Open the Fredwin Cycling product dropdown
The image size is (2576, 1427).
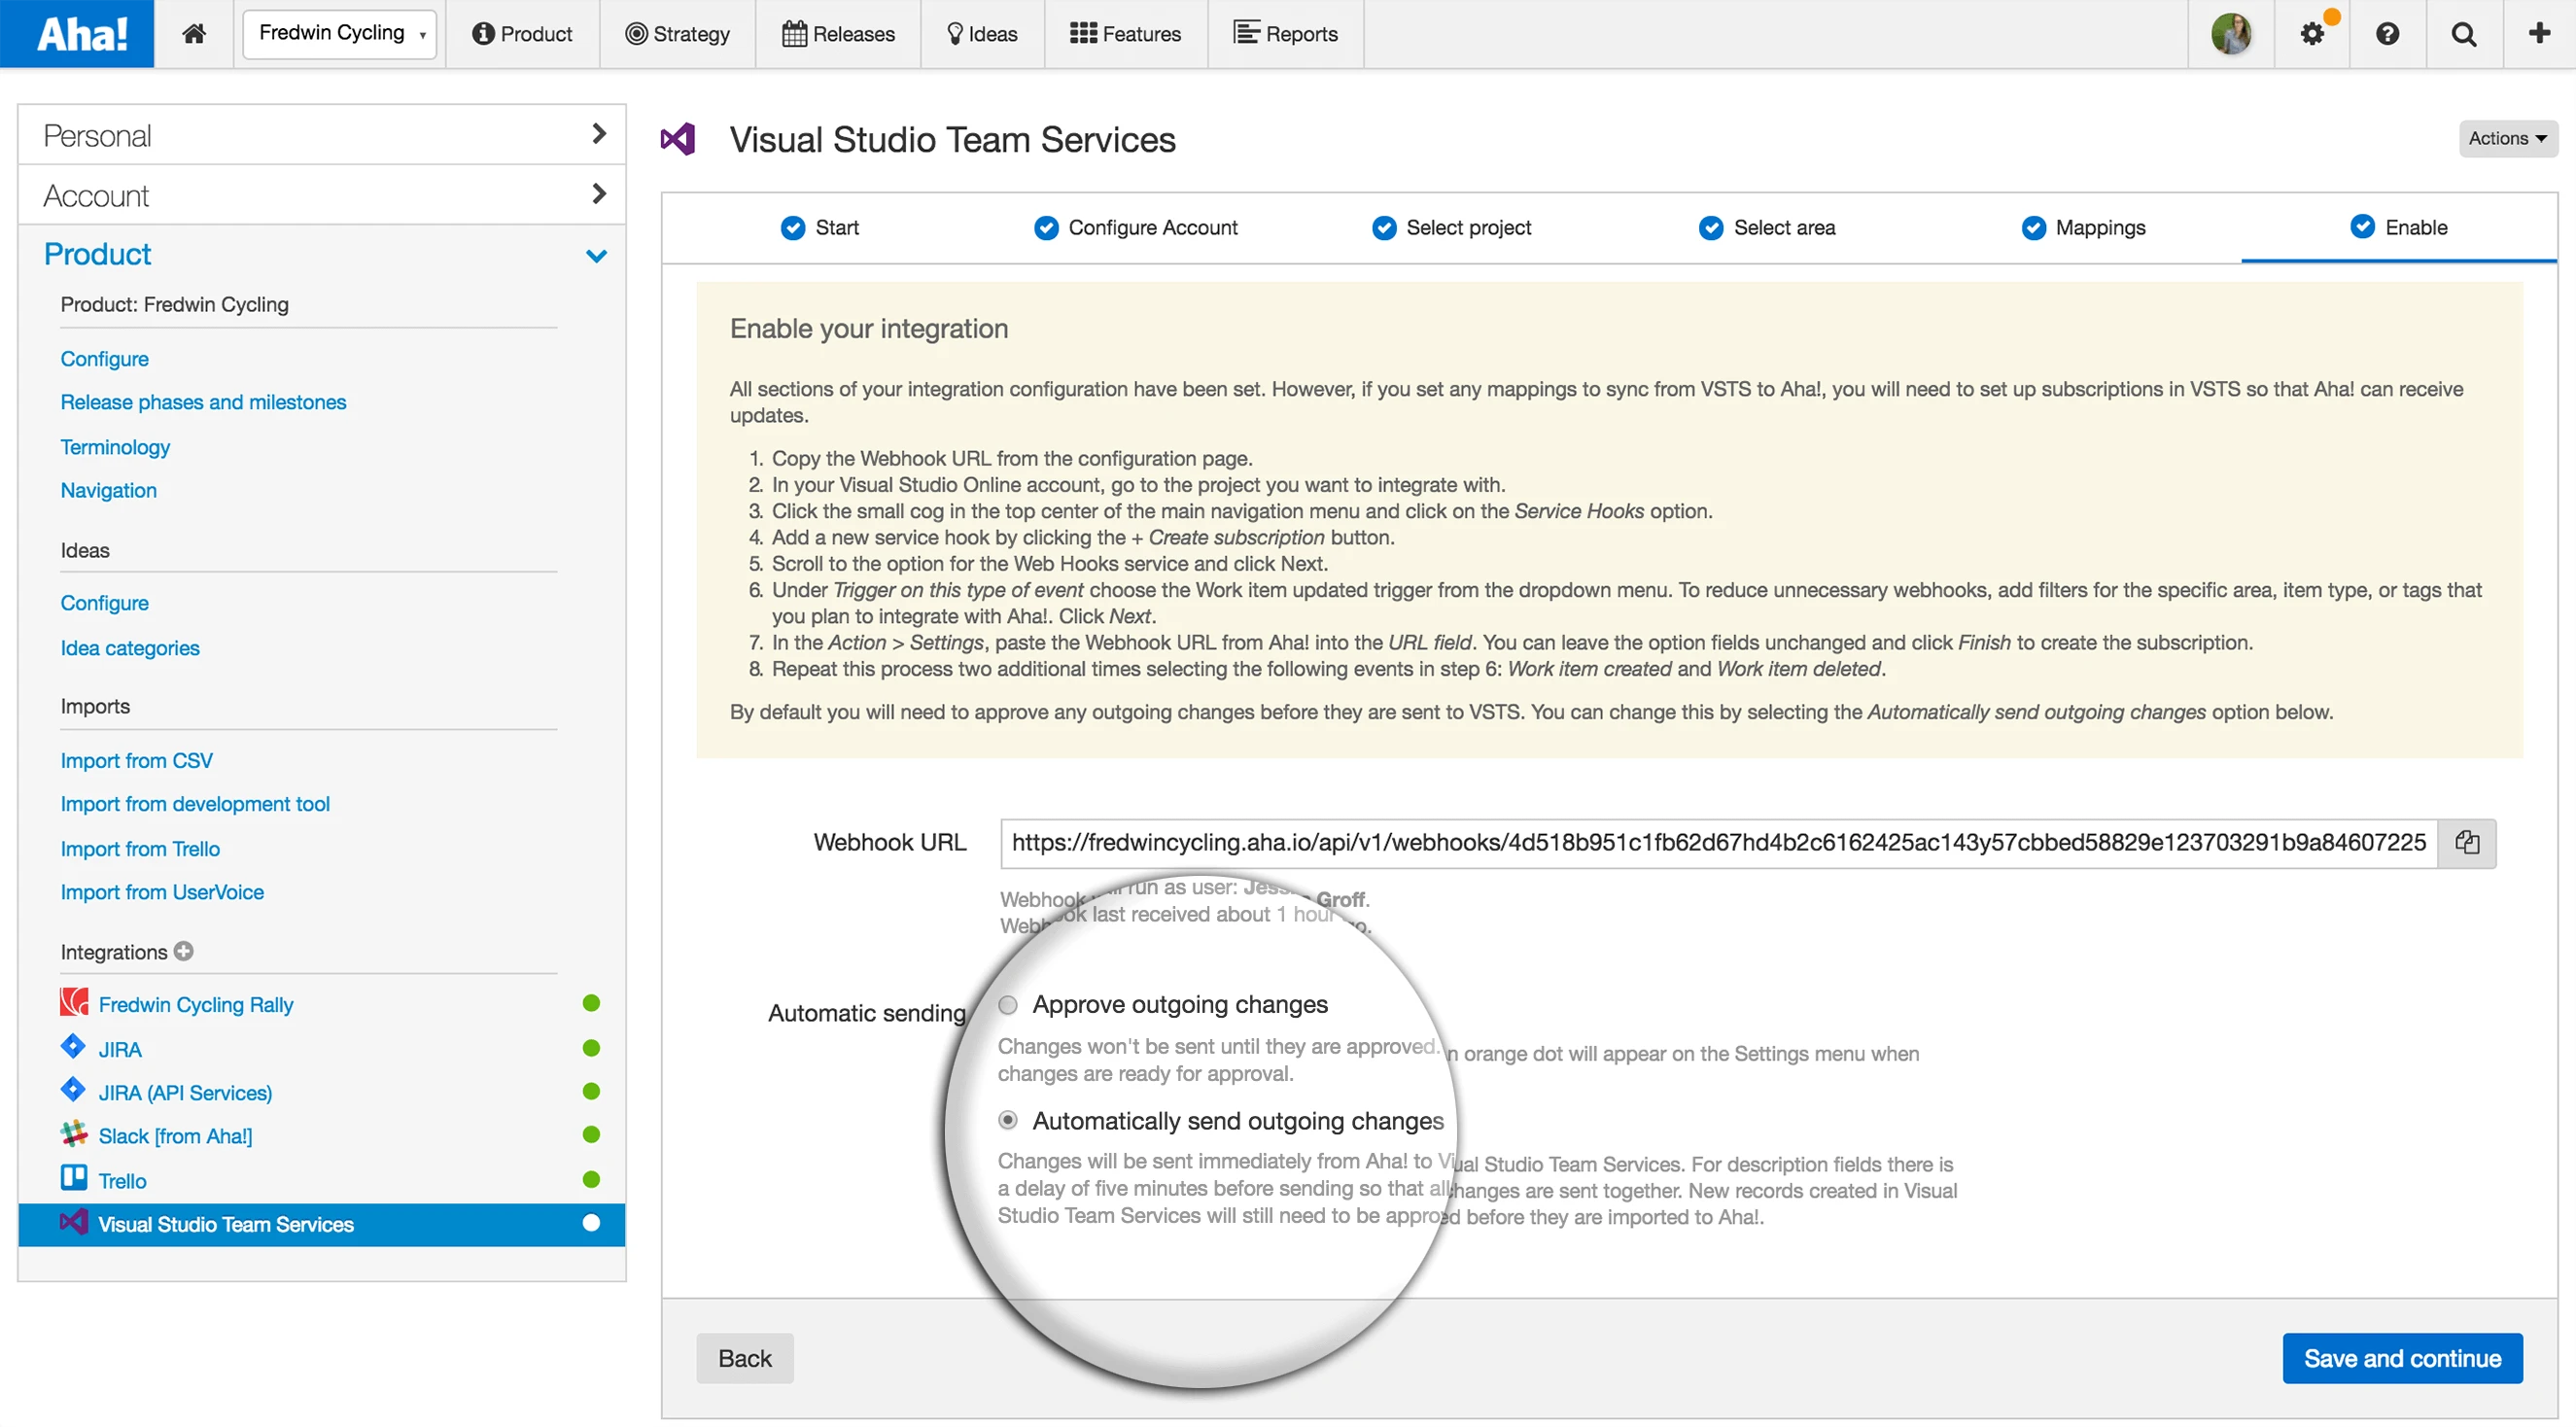(340, 33)
